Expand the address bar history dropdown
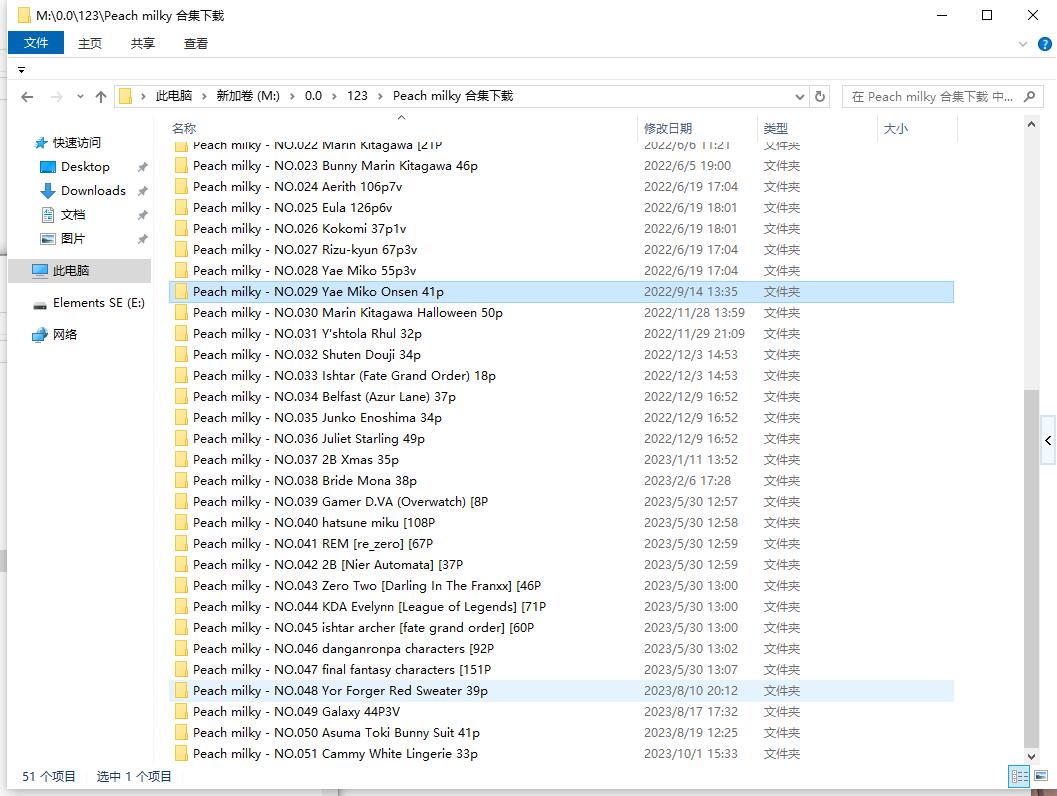Image resolution: width=1057 pixels, height=796 pixels. (799, 96)
